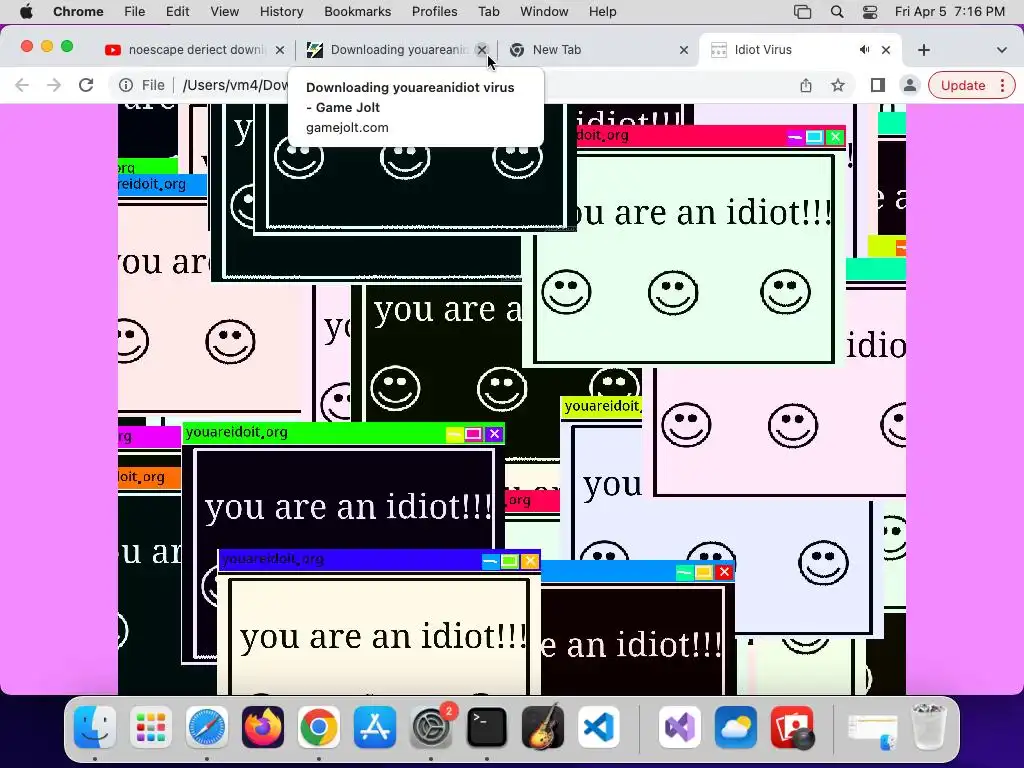Open App Store from the Dock
Viewport: 1024px width, 768px height.
375,727
